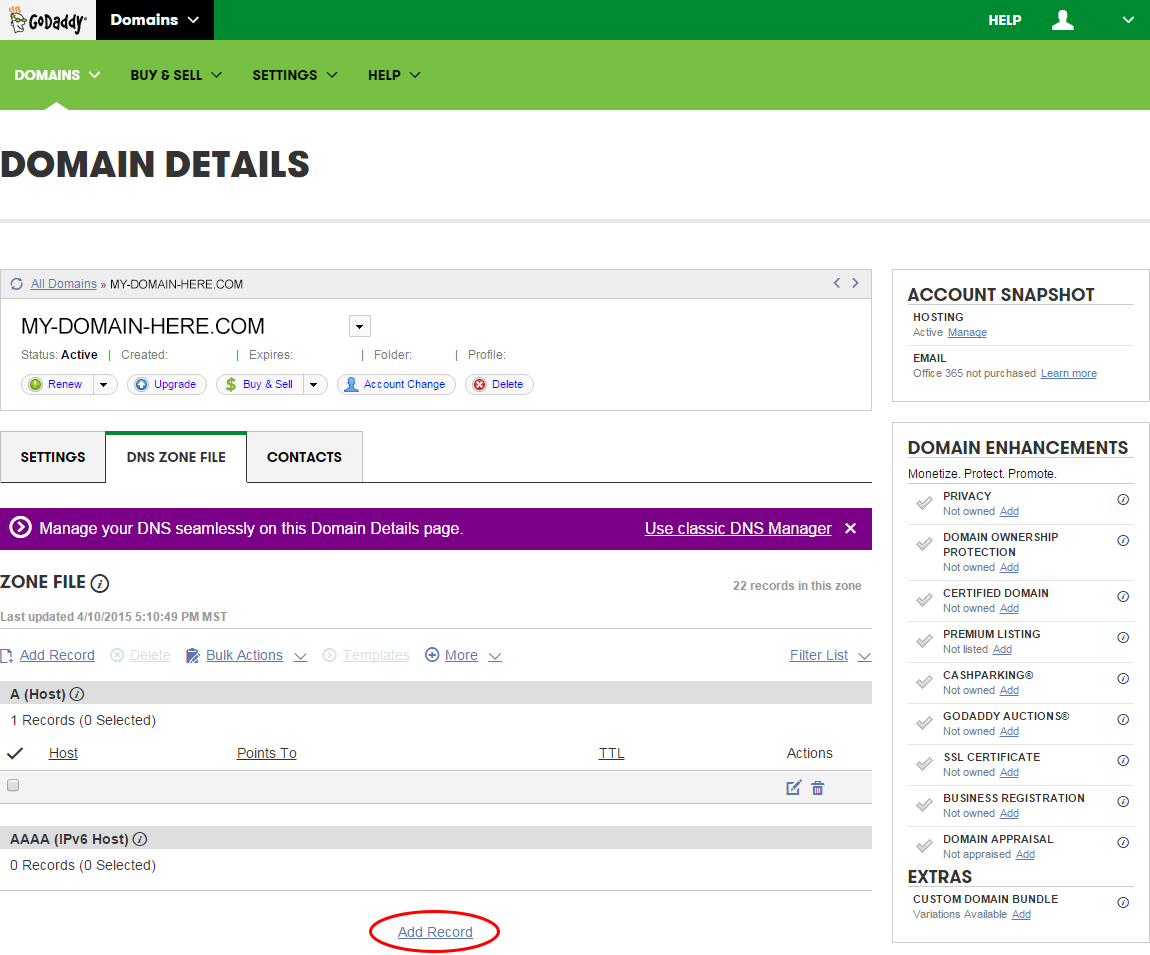The height and width of the screenshot is (955, 1150).
Task: Click the circled Add Record link at bottom
Action: (x=435, y=932)
